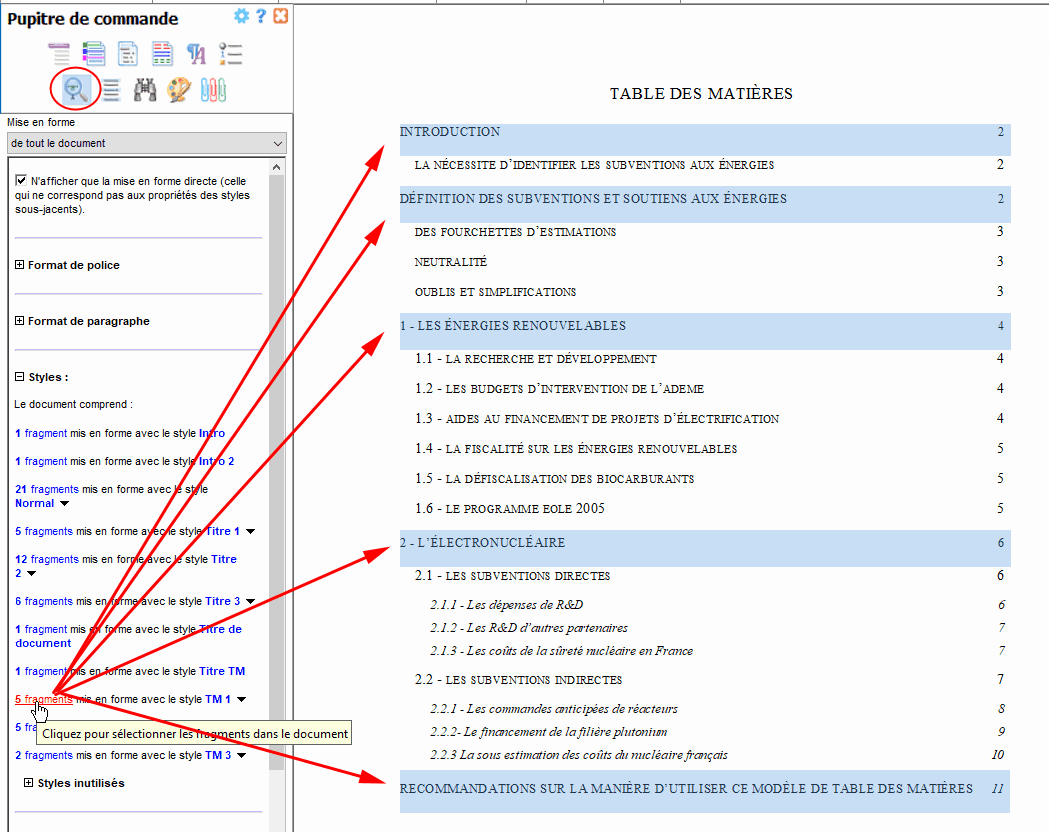The image size is (1049, 832).
Task: Click 2.1.1 - Les dépenses de R&D entry
Action: 506,605
